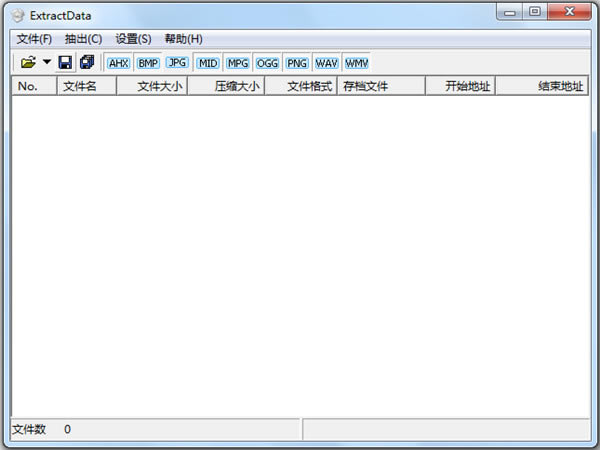Click the save floppy disk icon
The width and height of the screenshot is (600, 450).
tap(65, 63)
